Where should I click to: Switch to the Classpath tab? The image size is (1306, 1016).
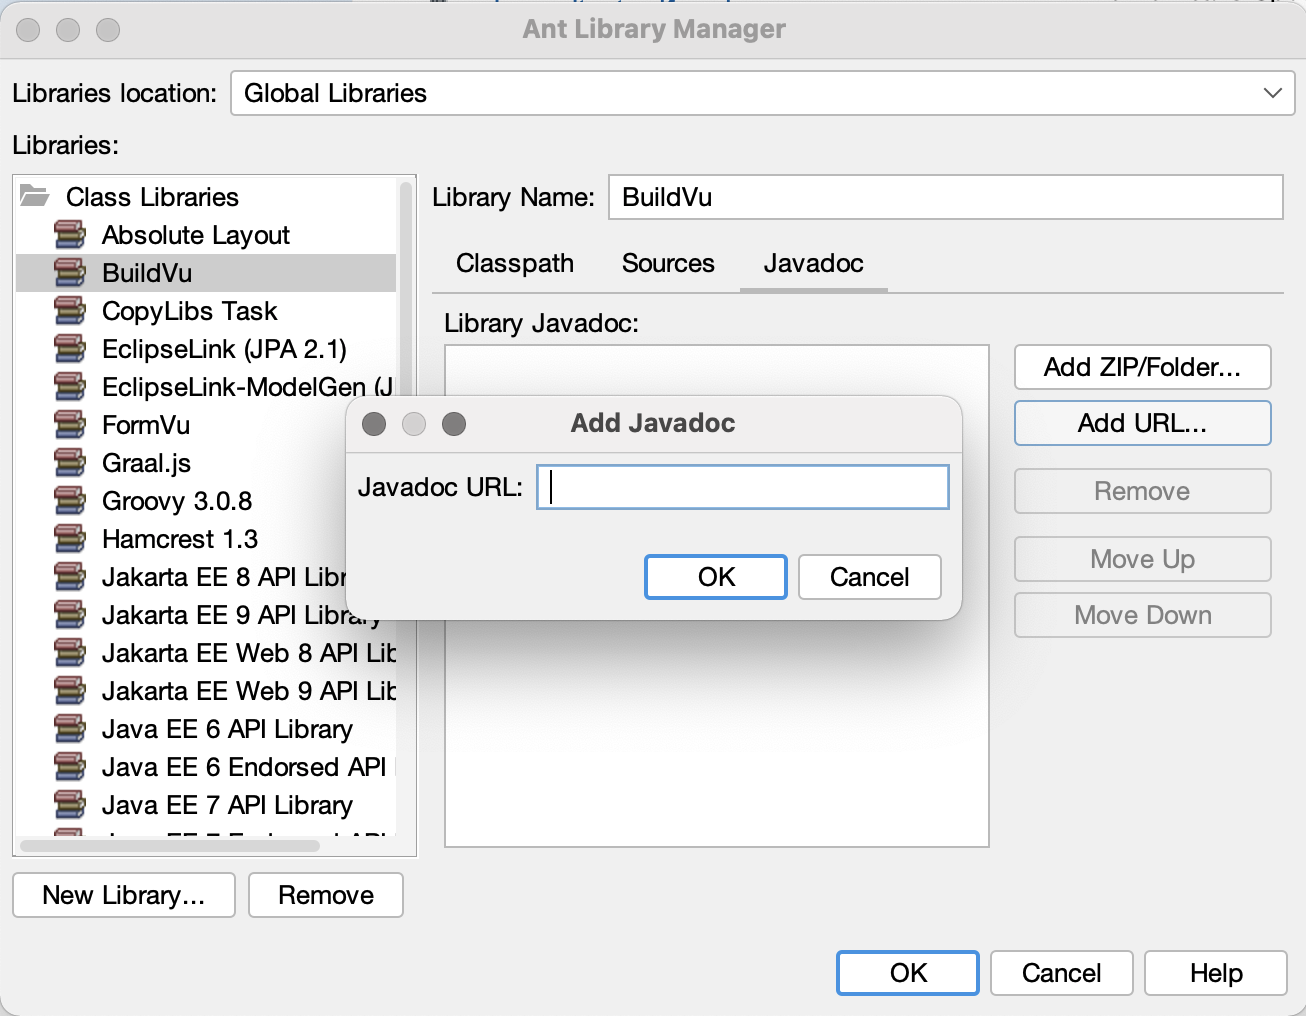point(514,263)
